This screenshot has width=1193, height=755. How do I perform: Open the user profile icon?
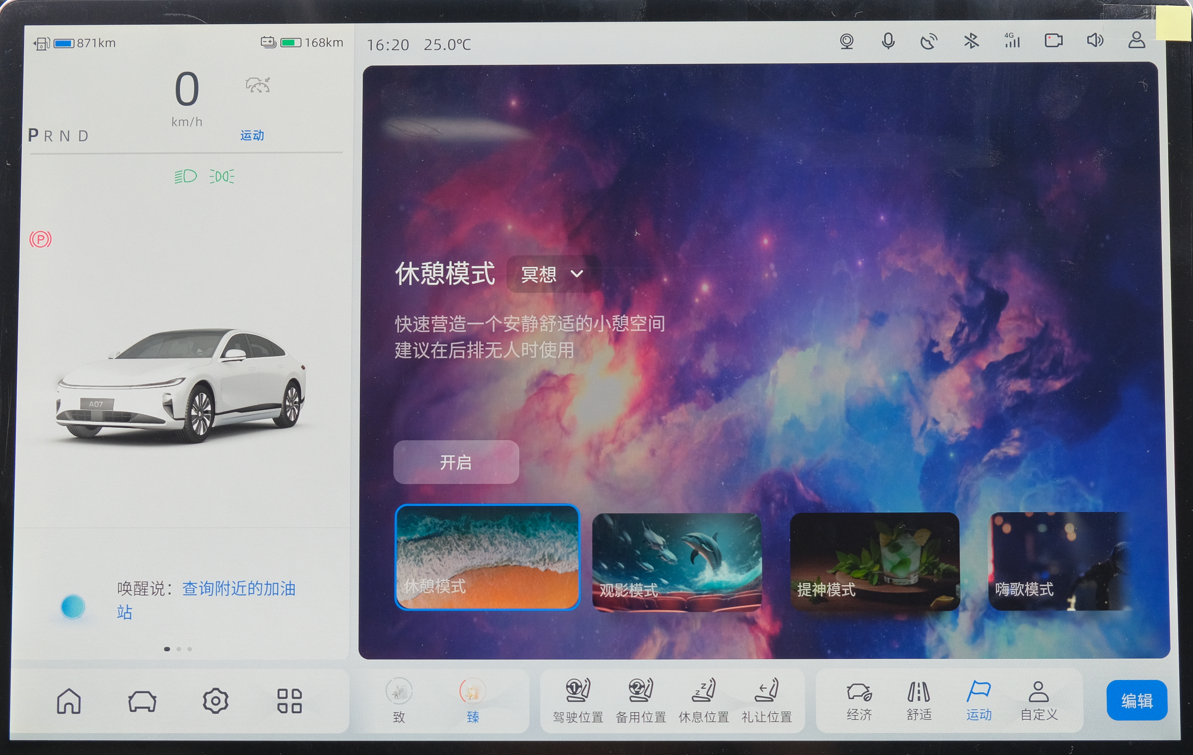[1137, 41]
